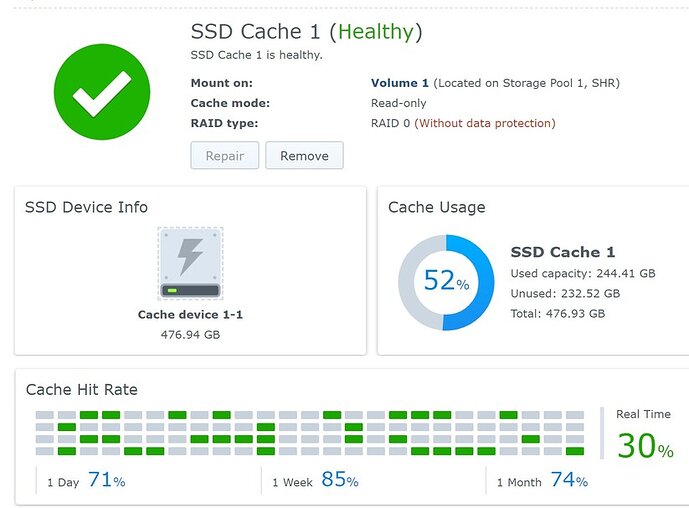Click the 52% cache usage donut chart
689x508 pixels.
[446, 283]
